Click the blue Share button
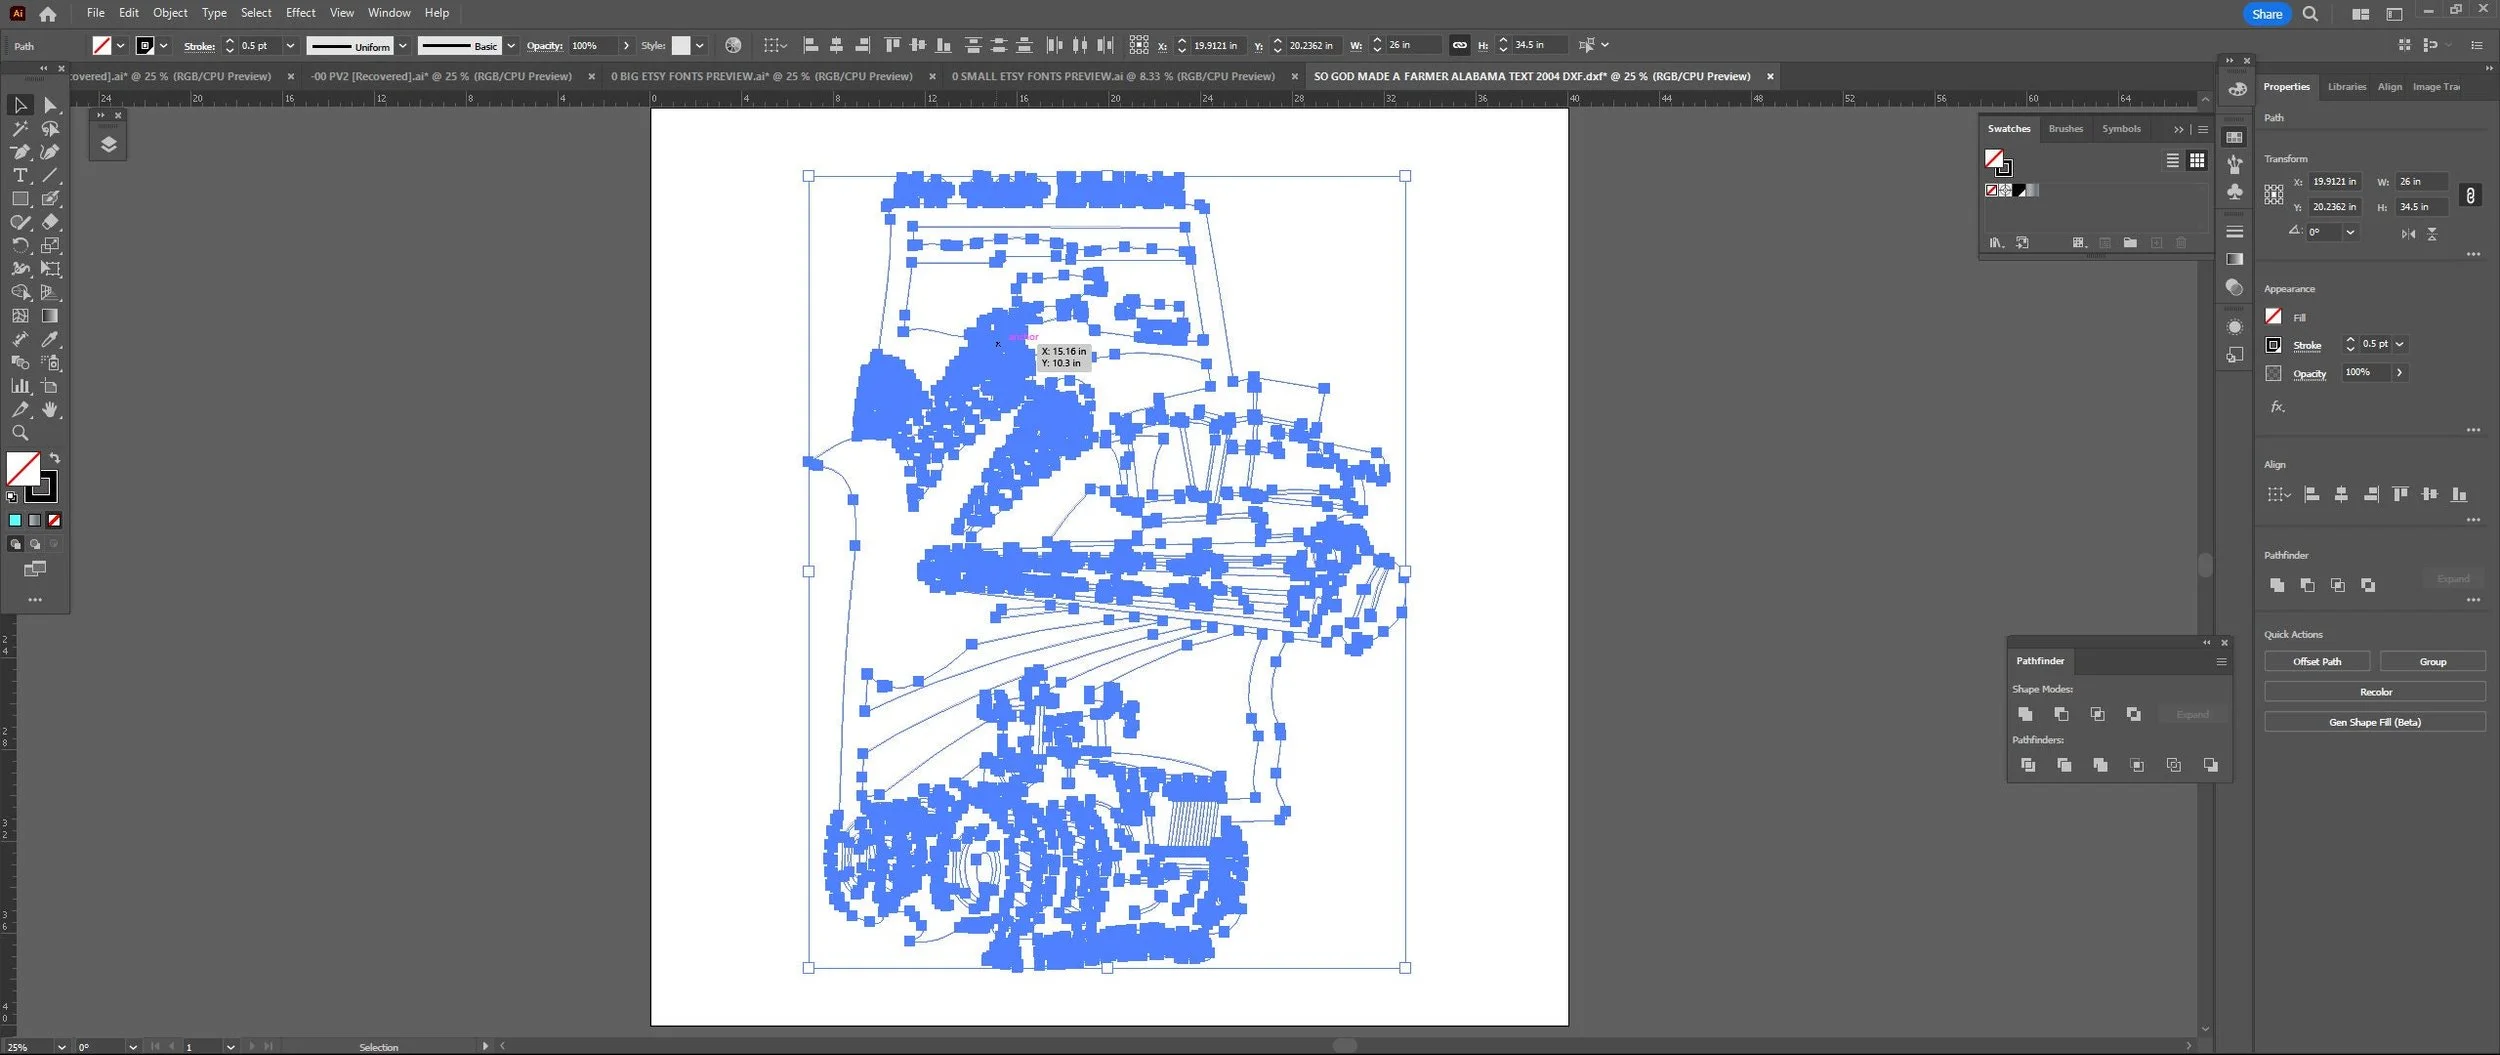2500x1055 pixels. pyautogui.click(x=2266, y=14)
